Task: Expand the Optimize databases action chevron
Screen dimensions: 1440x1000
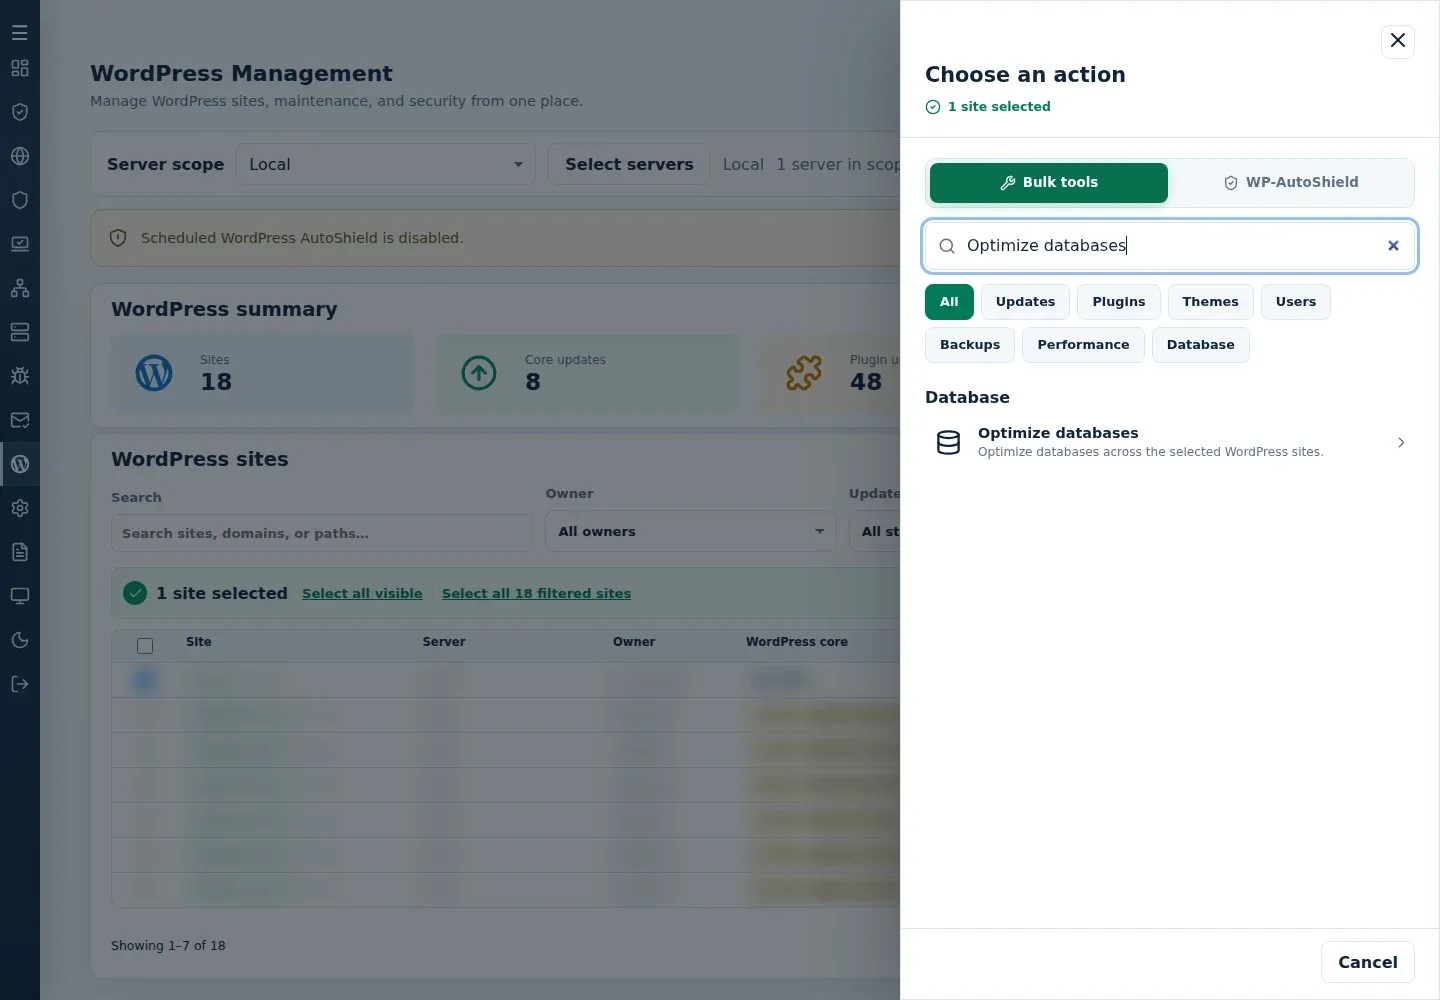Action: pyautogui.click(x=1401, y=442)
